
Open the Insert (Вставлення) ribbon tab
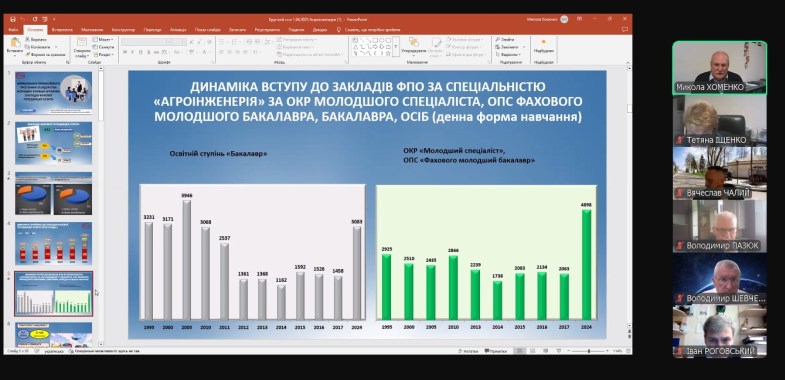tap(62, 30)
